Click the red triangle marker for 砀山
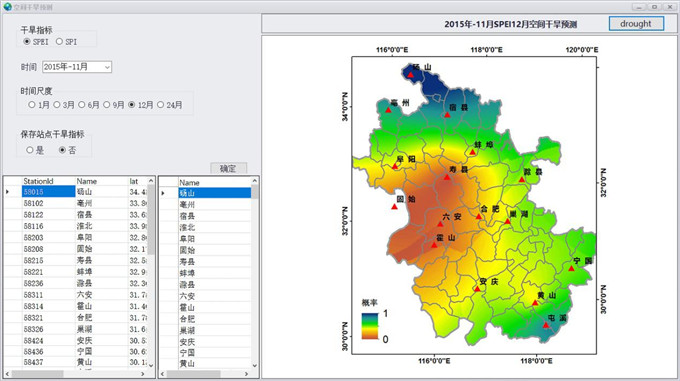 click(x=410, y=75)
